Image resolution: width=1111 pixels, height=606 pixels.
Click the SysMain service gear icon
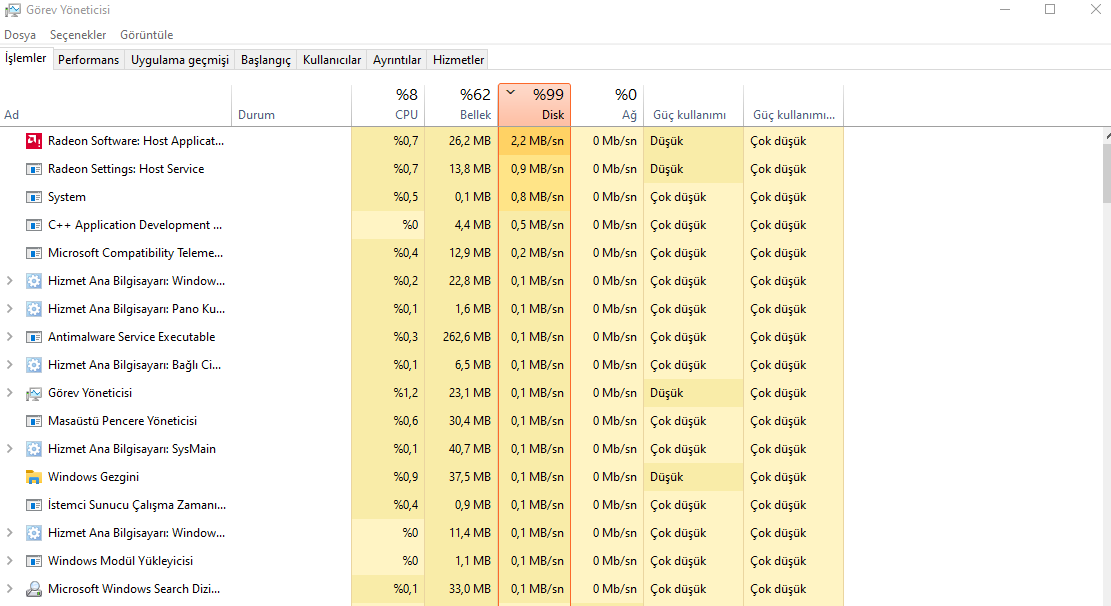click(x=34, y=449)
